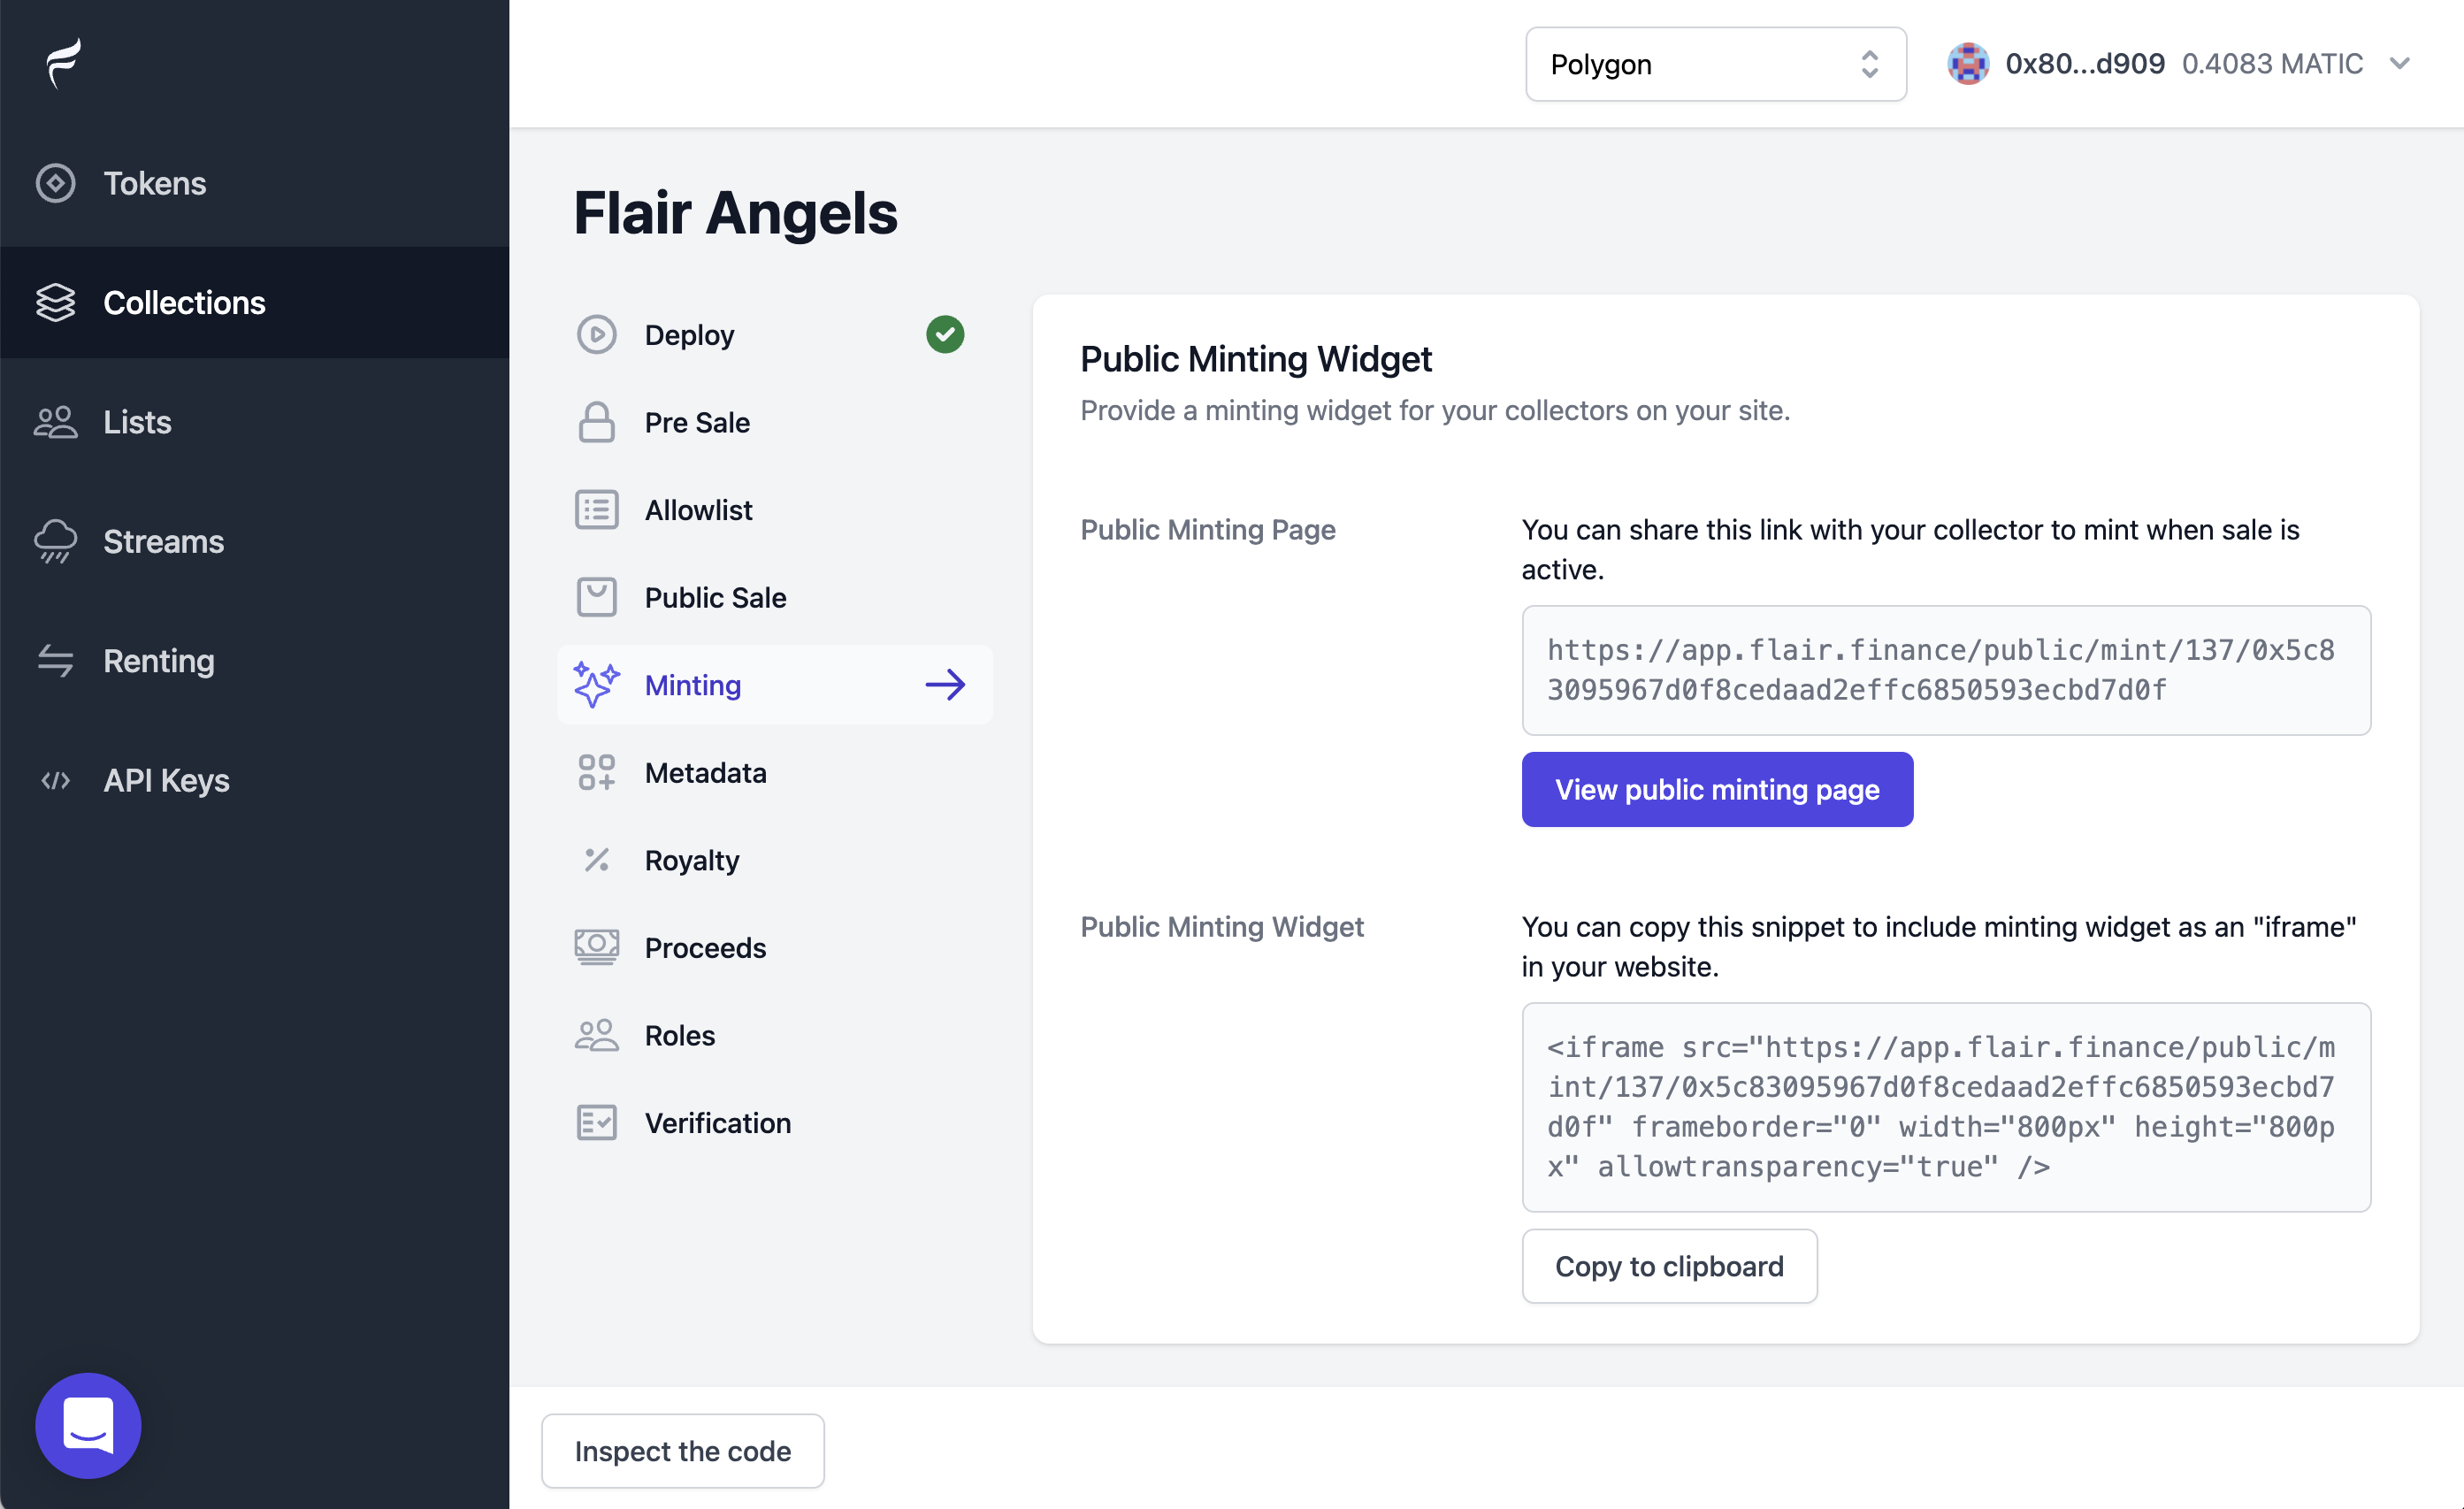
Task: Open Renting in the sidebar
Action: tap(254, 660)
